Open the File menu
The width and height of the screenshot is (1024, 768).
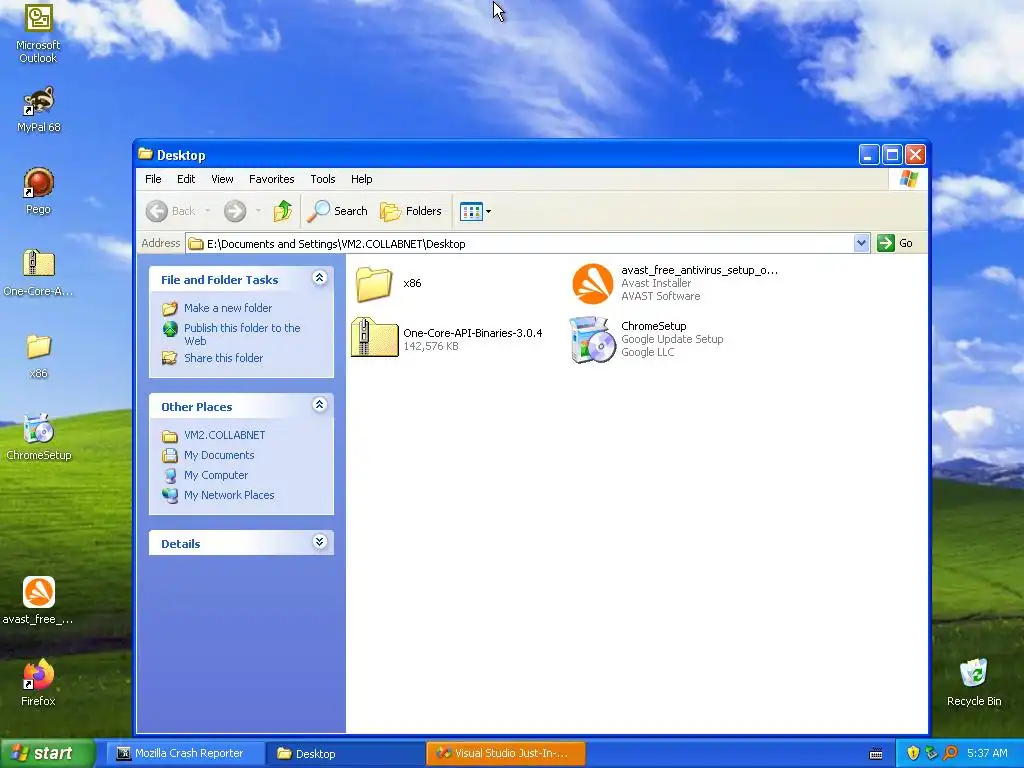153,179
